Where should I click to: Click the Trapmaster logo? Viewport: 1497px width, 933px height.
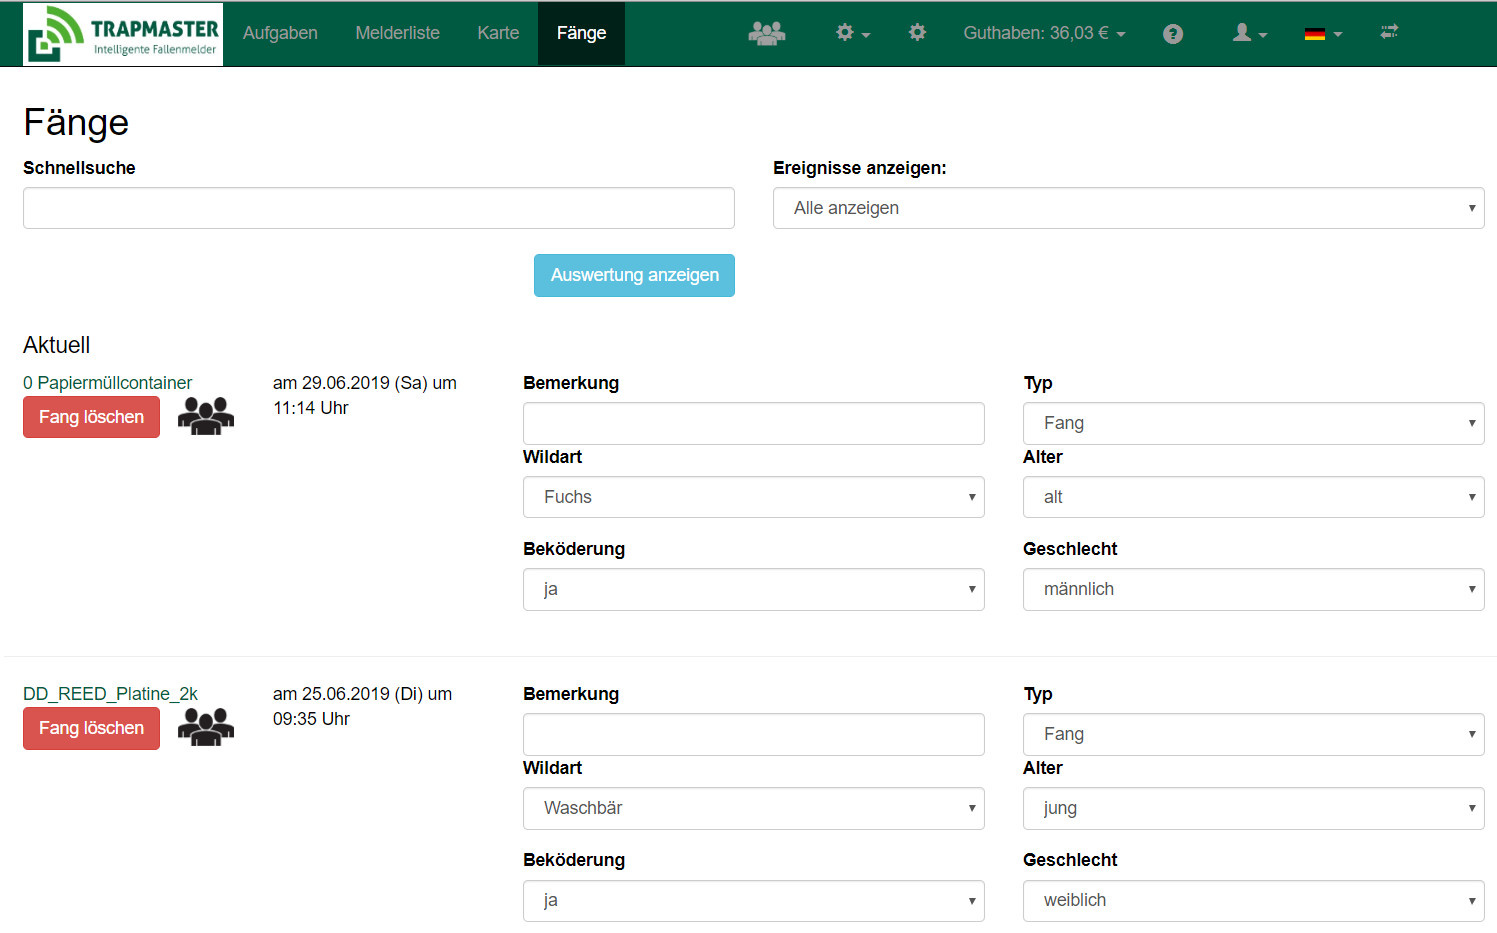click(123, 34)
